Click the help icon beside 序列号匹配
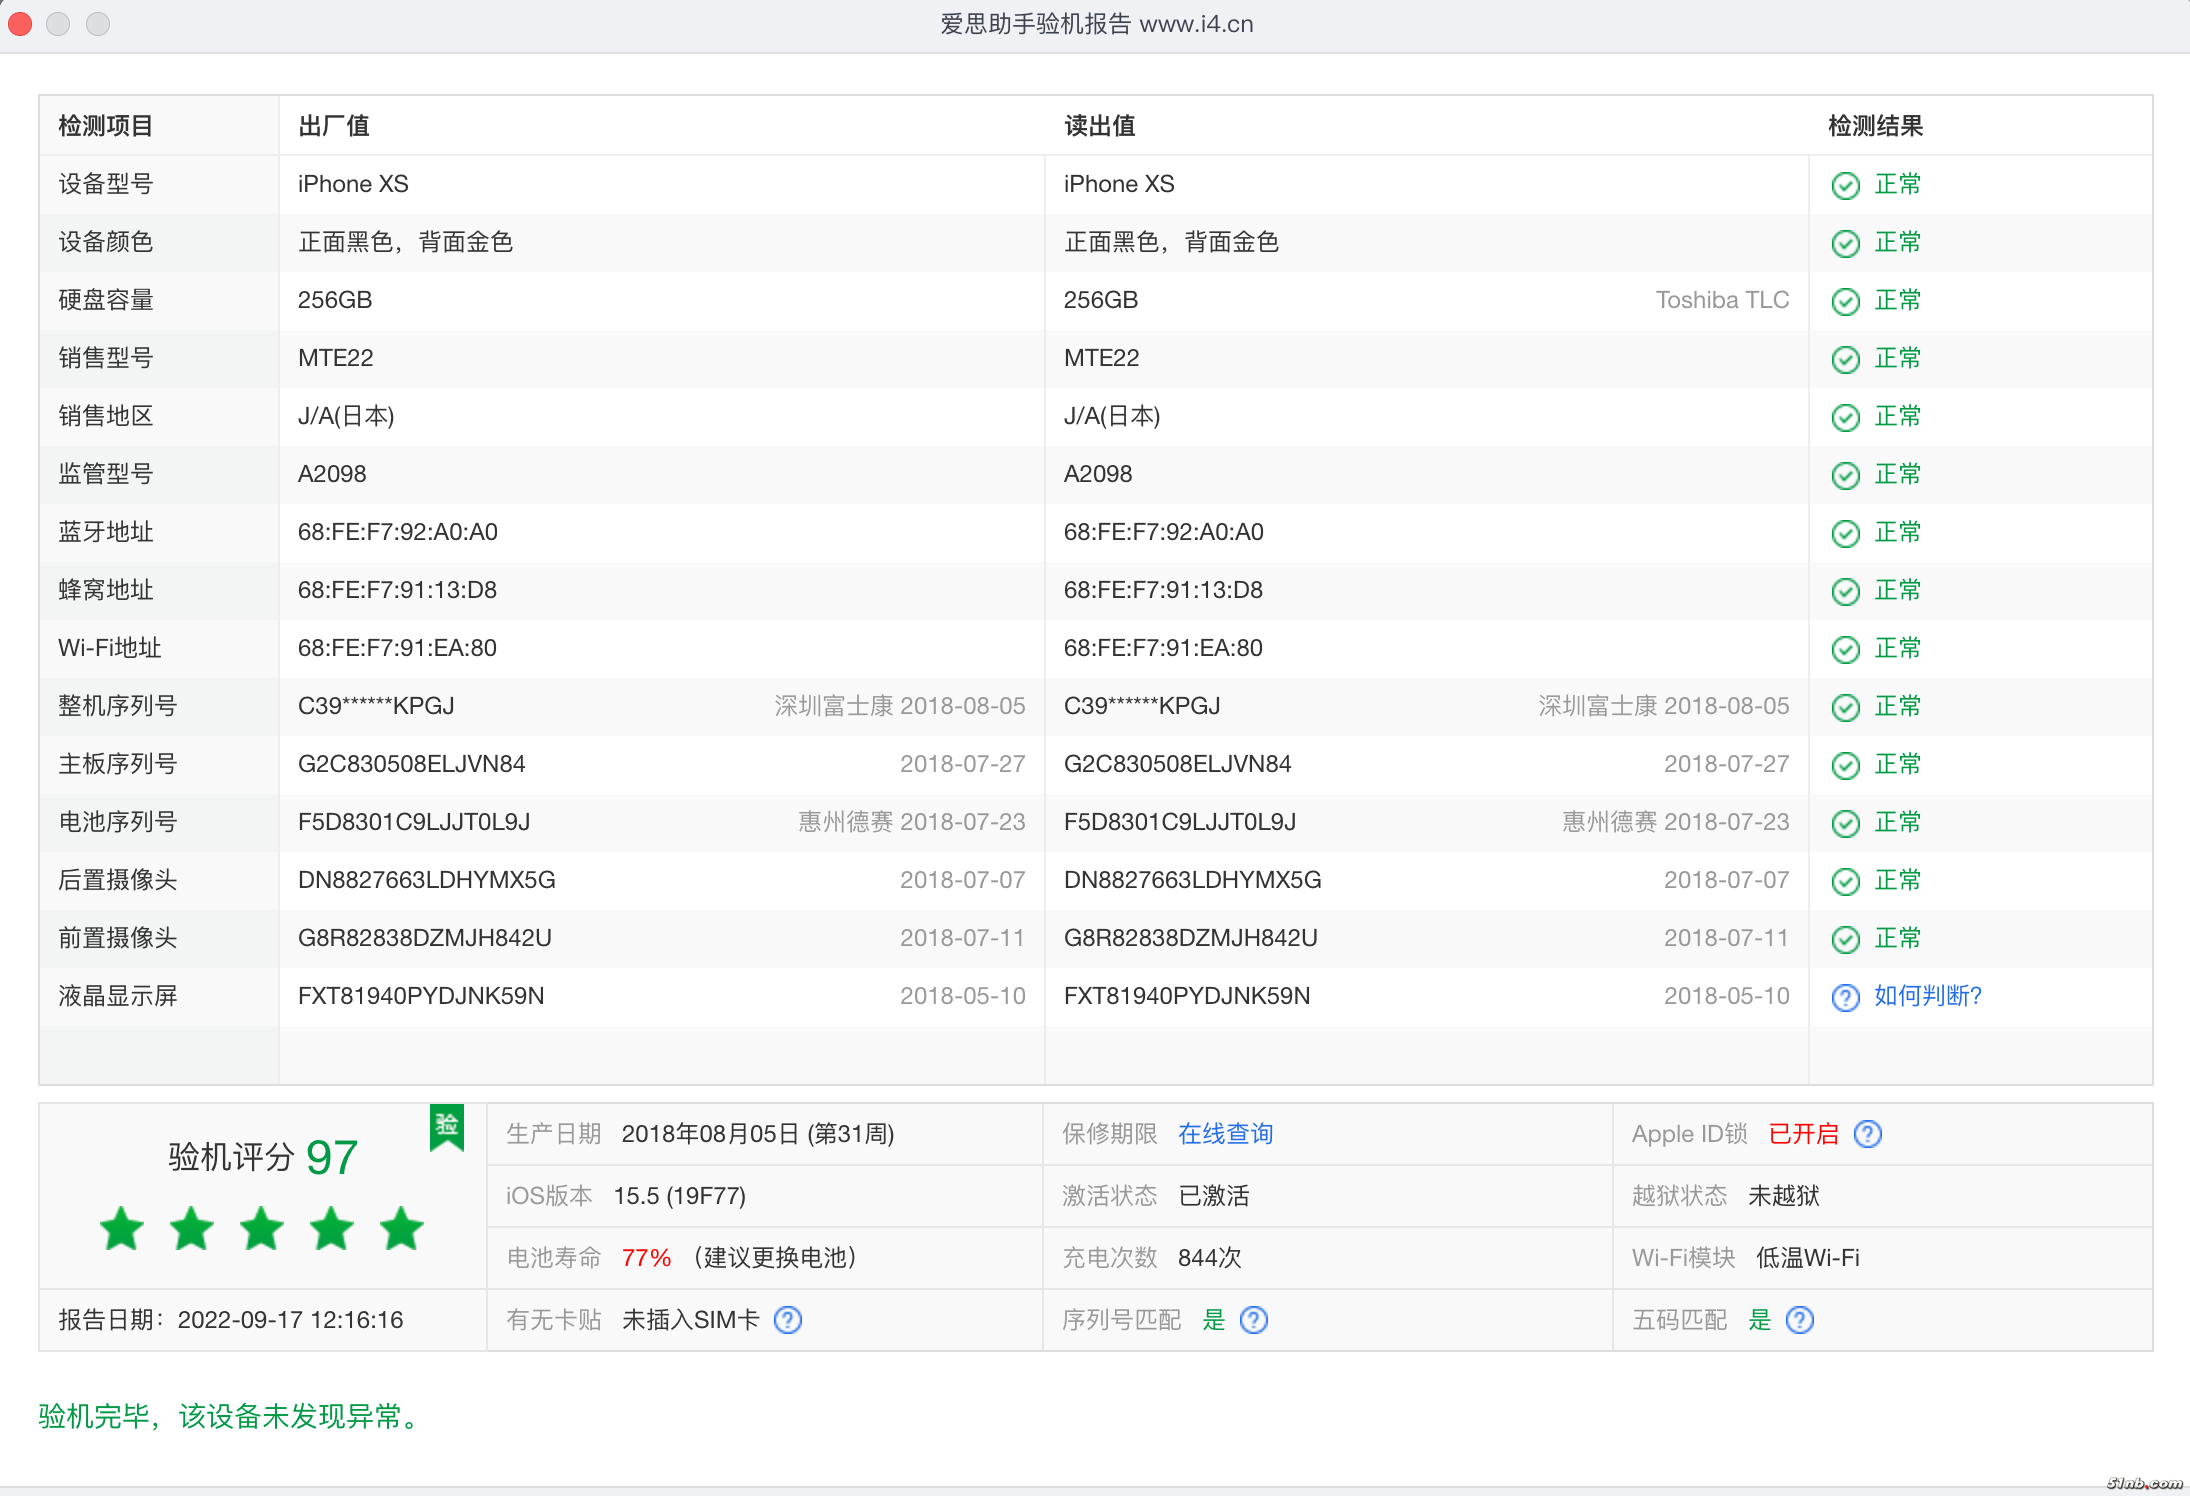2190x1496 pixels. point(1253,1320)
